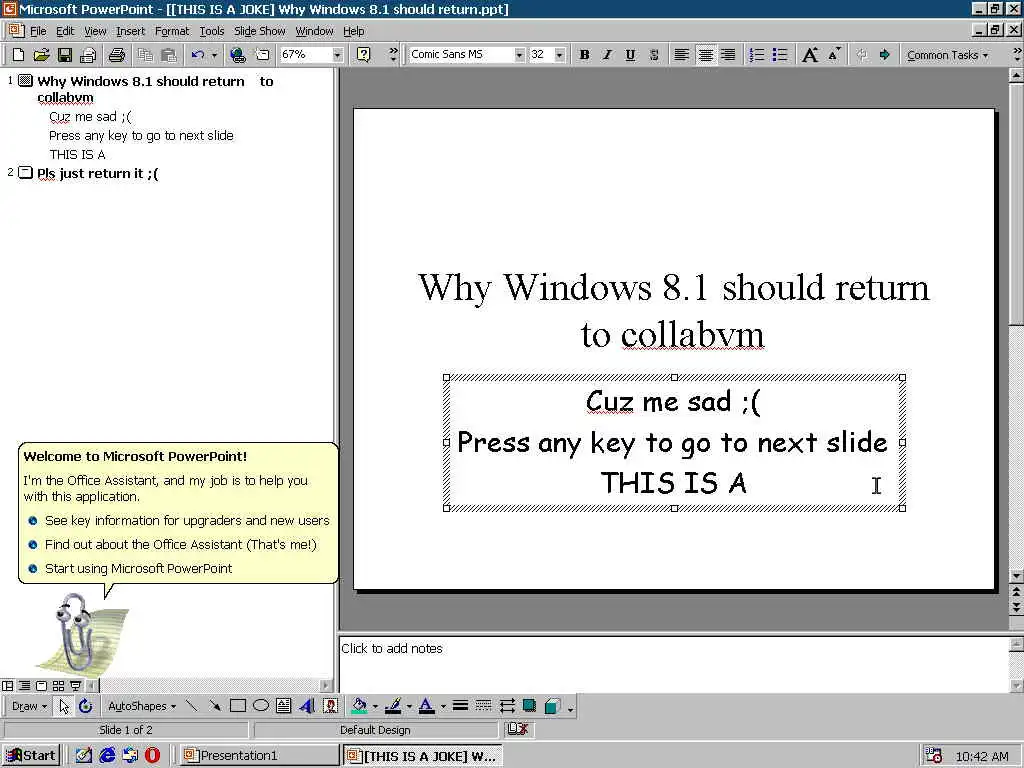Select the Oval drawing tool
This screenshot has width=1024, height=768.
pyautogui.click(x=261, y=706)
